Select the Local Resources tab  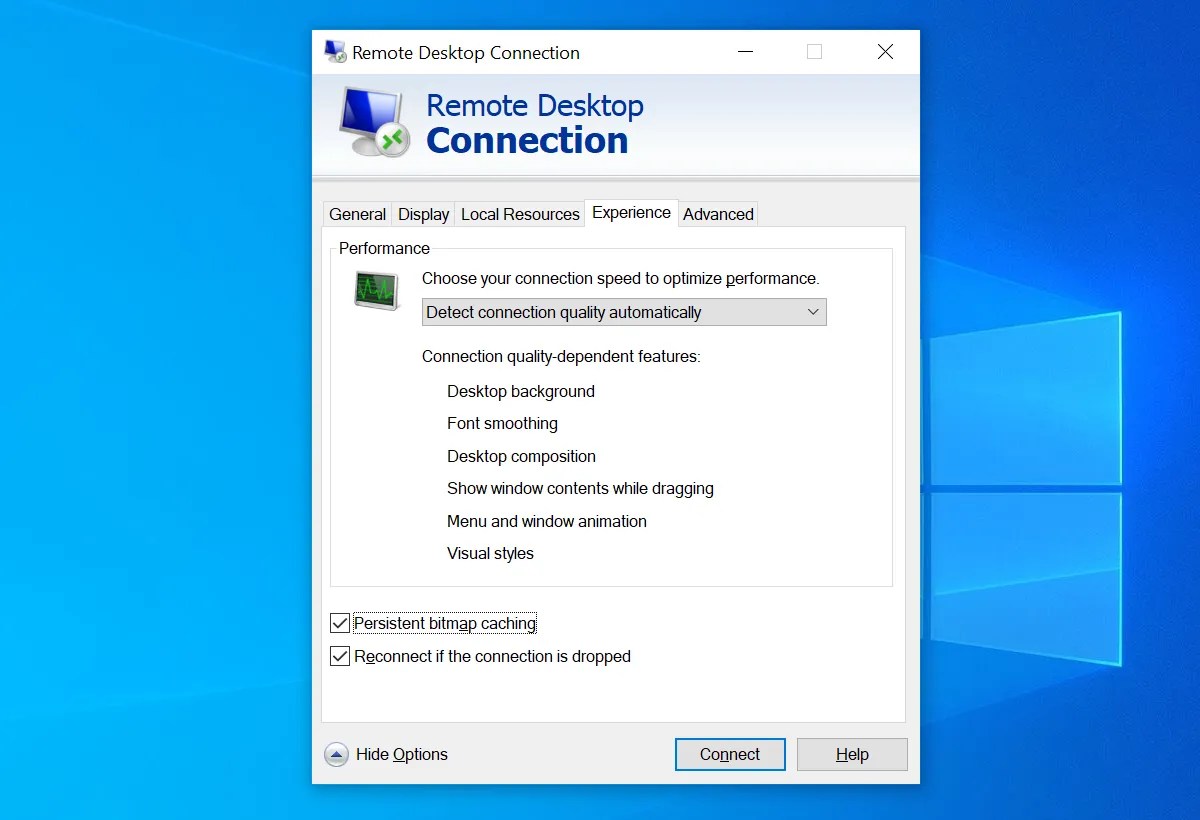tap(519, 213)
